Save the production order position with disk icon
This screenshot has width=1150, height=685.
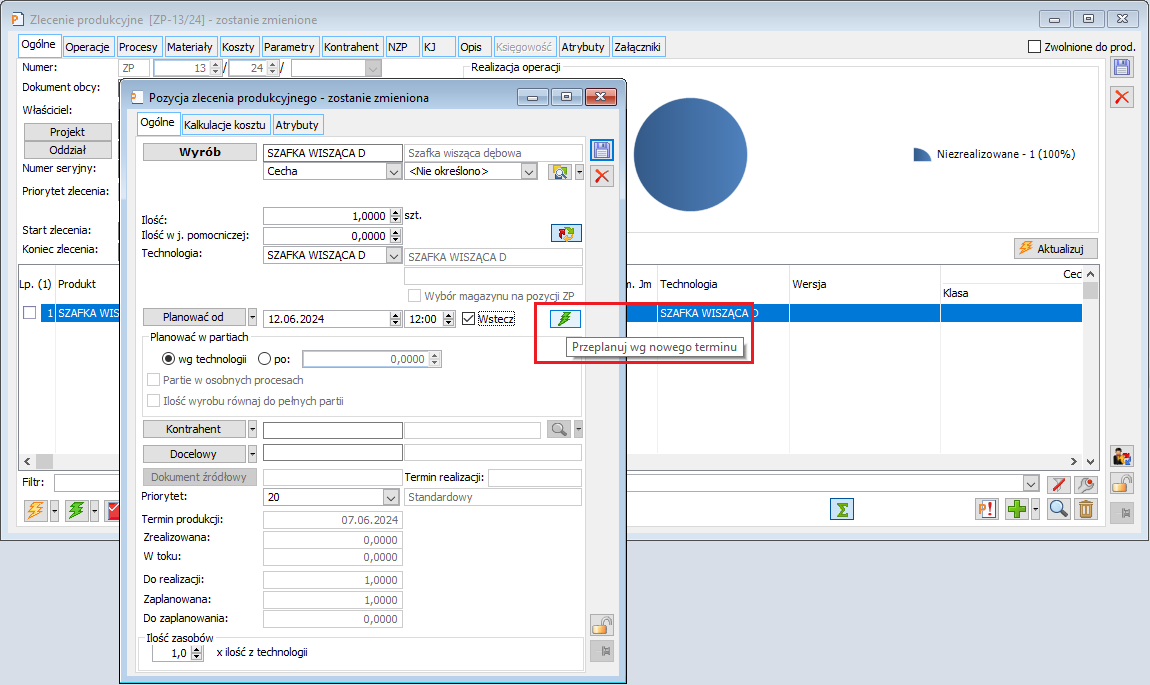point(601,150)
